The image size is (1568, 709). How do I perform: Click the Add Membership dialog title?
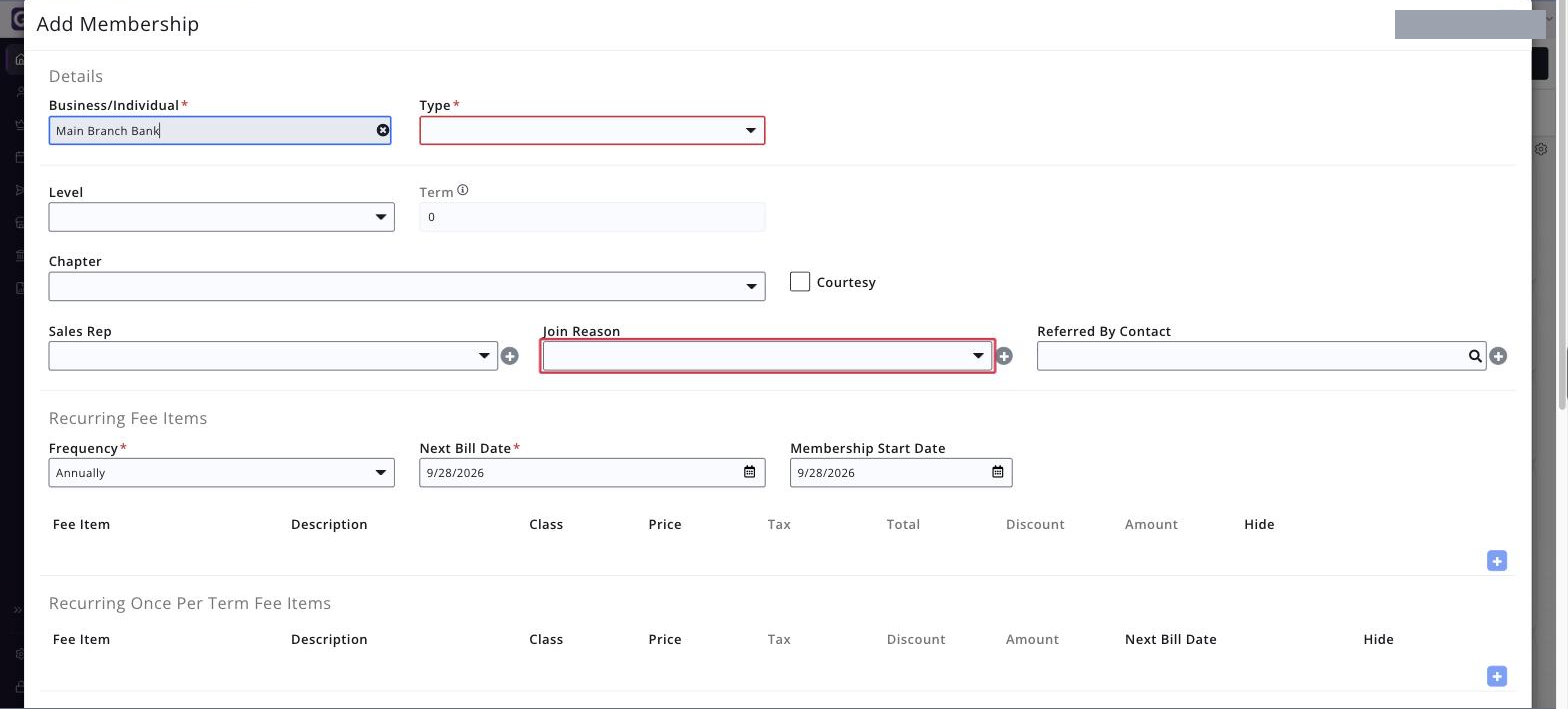pos(118,24)
